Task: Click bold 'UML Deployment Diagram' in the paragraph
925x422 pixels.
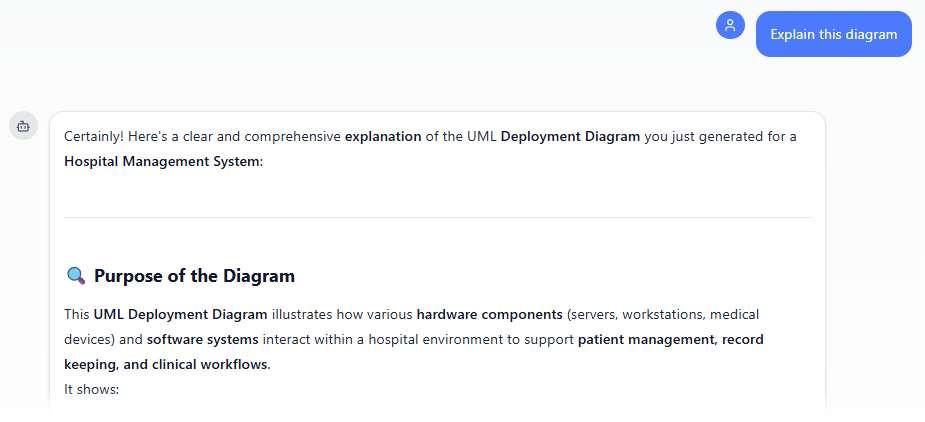Action: point(180,314)
